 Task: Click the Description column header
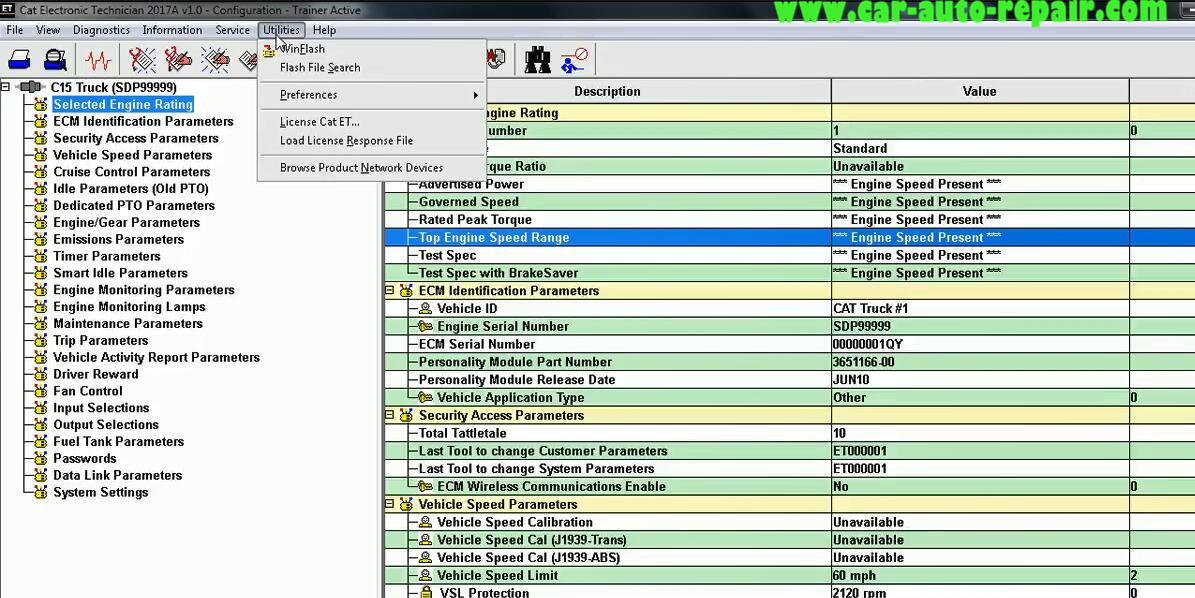[607, 91]
